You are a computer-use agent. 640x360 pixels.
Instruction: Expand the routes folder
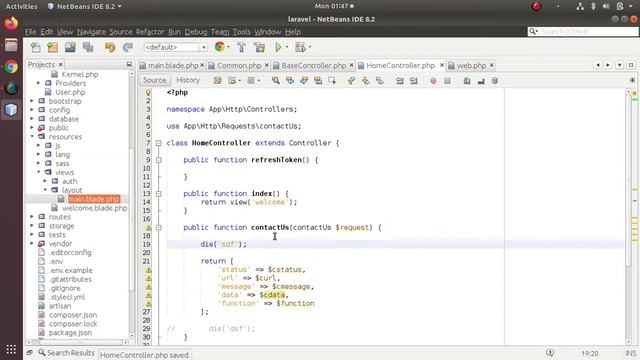[x=32, y=217]
